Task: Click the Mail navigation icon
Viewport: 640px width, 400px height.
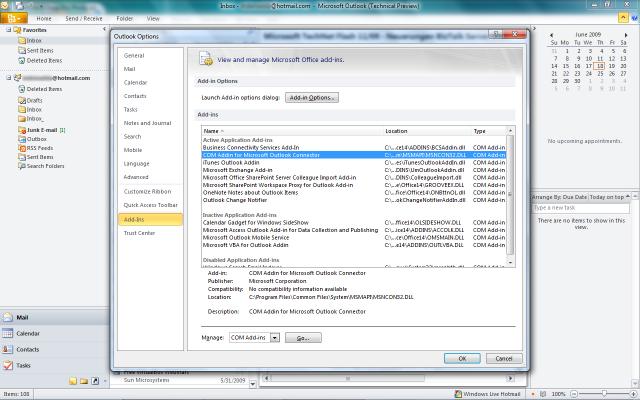Action: pos(7,317)
